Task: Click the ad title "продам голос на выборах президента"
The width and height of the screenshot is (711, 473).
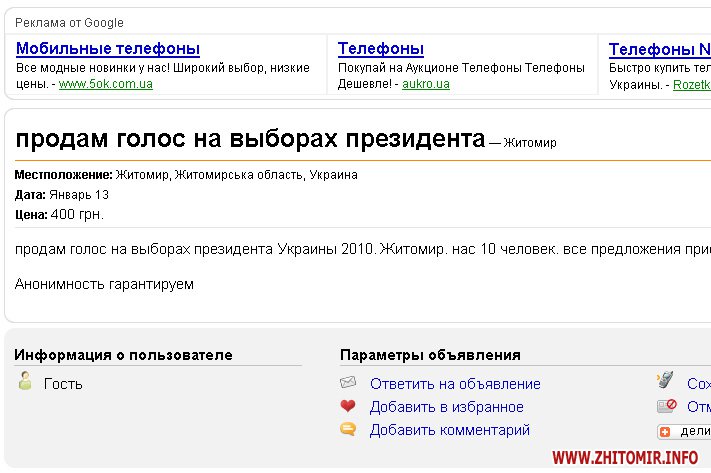Action: pyautogui.click(x=250, y=138)
